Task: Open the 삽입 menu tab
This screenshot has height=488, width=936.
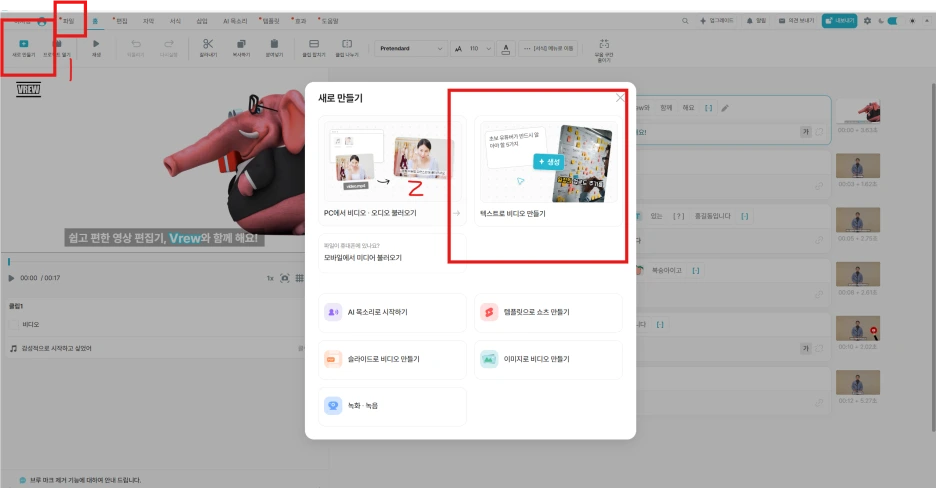Action: click(x=202, y=21)
